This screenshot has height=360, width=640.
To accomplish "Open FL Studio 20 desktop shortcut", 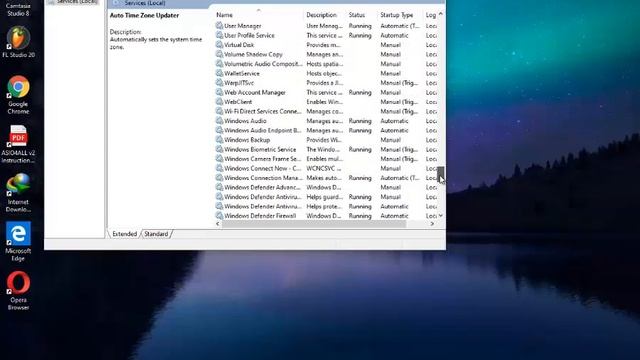I will (18, 42).
